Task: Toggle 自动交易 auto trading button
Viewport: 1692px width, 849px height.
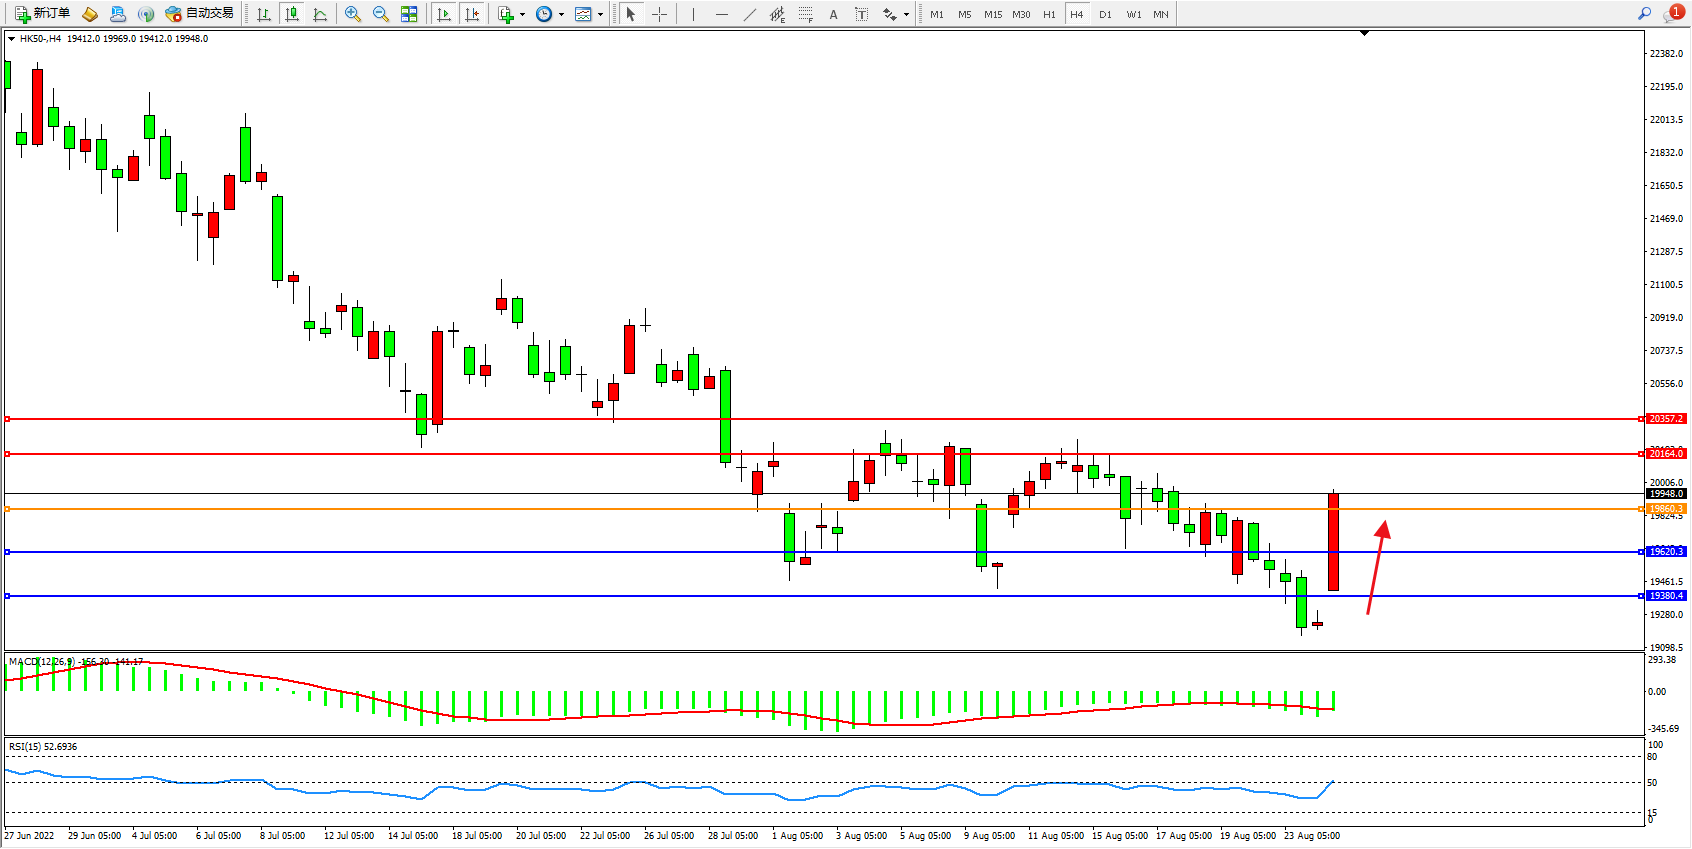Action: [199, 14]
